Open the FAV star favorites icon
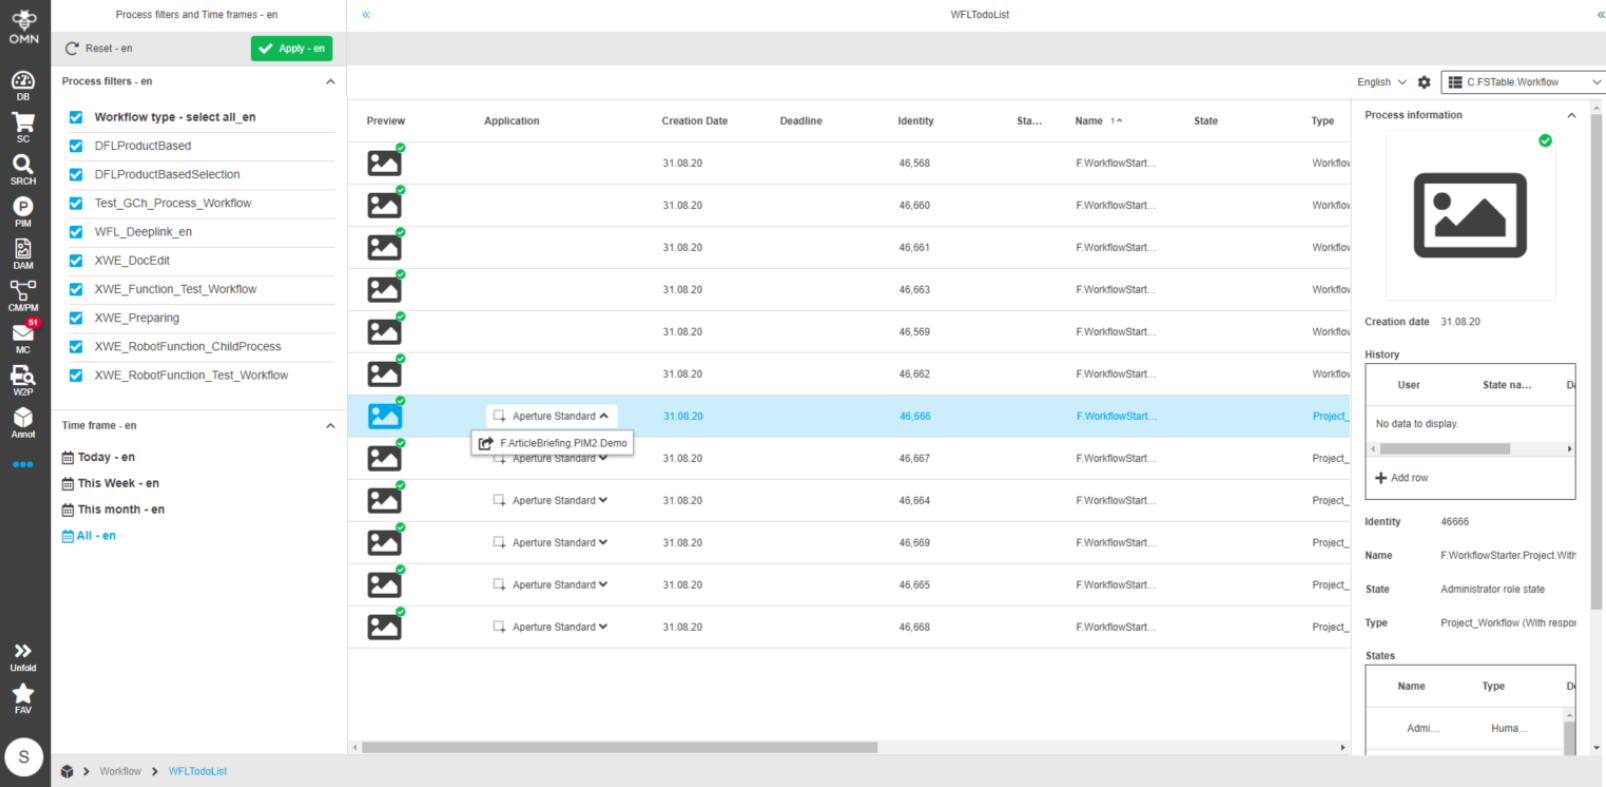The image size is (1606, 787). [23, 697]
